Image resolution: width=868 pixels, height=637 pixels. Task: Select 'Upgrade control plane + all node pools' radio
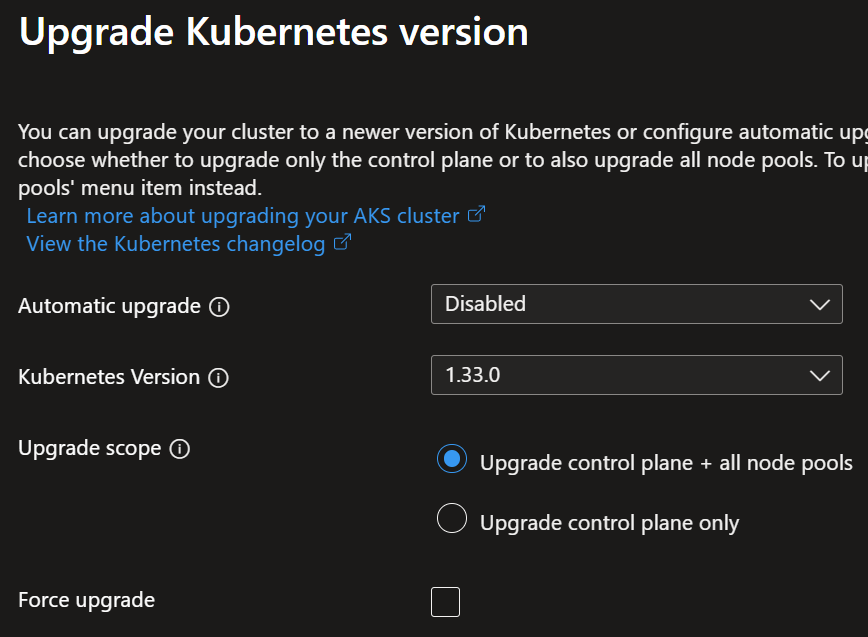tap(452, 459)
